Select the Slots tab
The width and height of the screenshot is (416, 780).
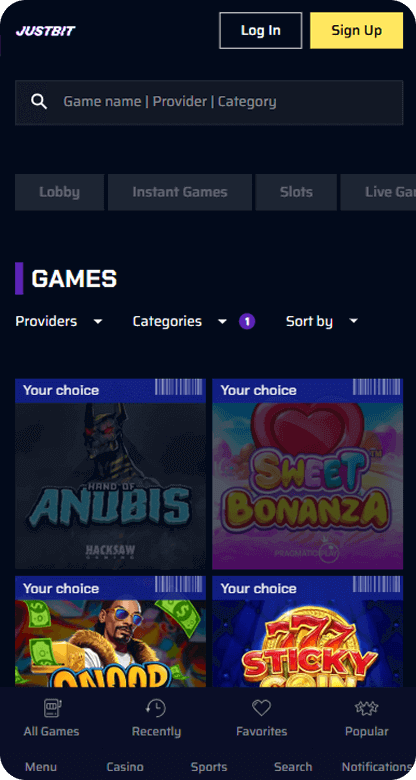[296, 192]
